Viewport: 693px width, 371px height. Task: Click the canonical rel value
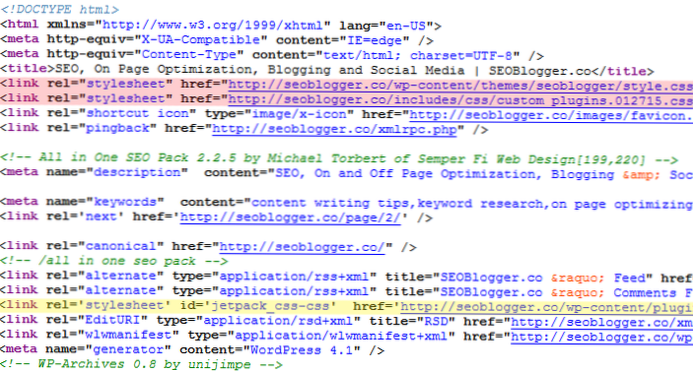point(121,246)
